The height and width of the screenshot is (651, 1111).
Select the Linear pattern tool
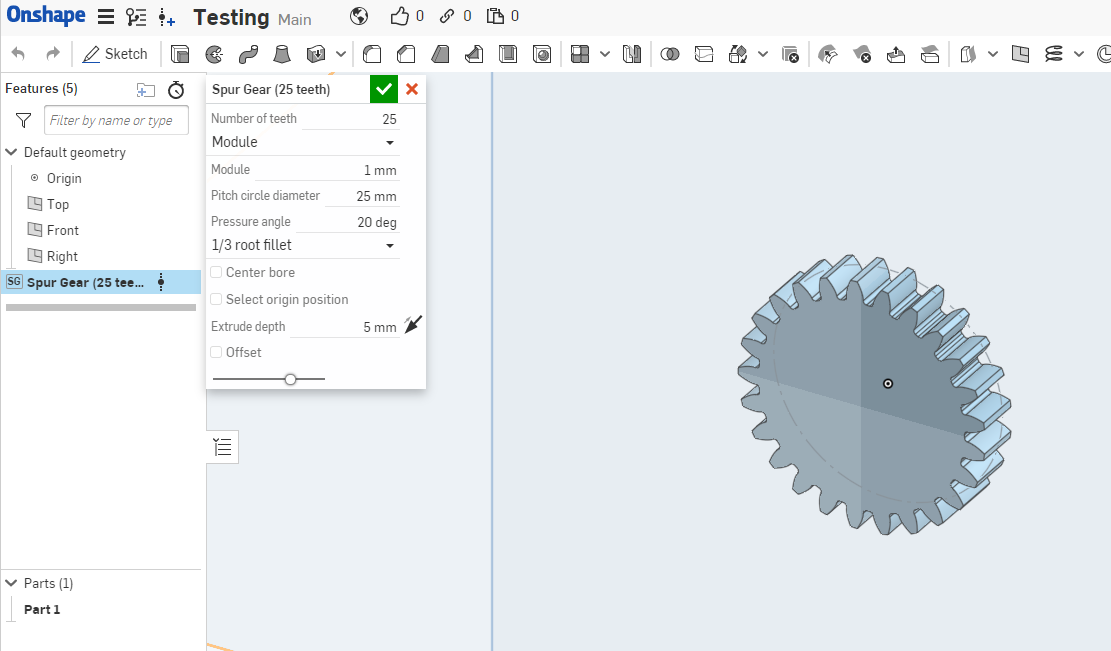tap(580, 54)
